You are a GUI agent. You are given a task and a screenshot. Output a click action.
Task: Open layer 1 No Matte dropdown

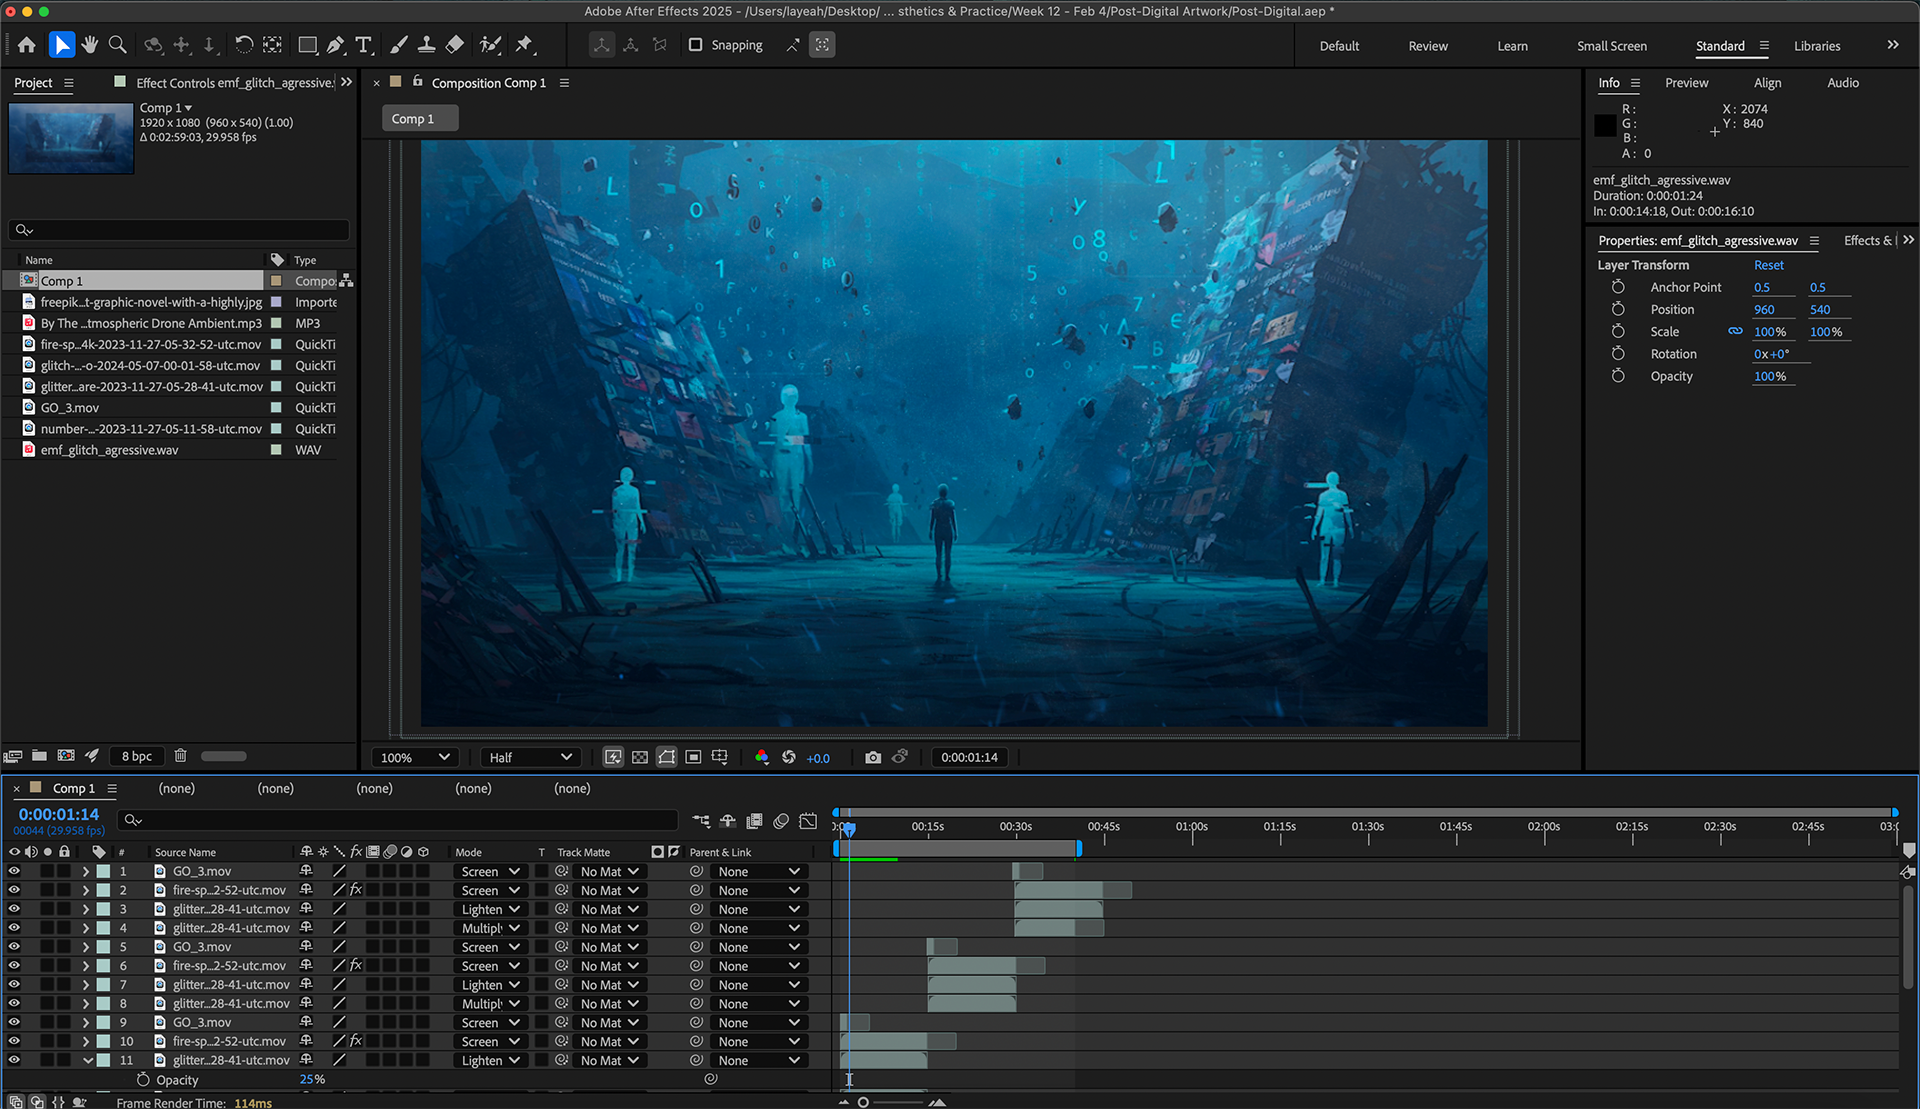(609, 871)
